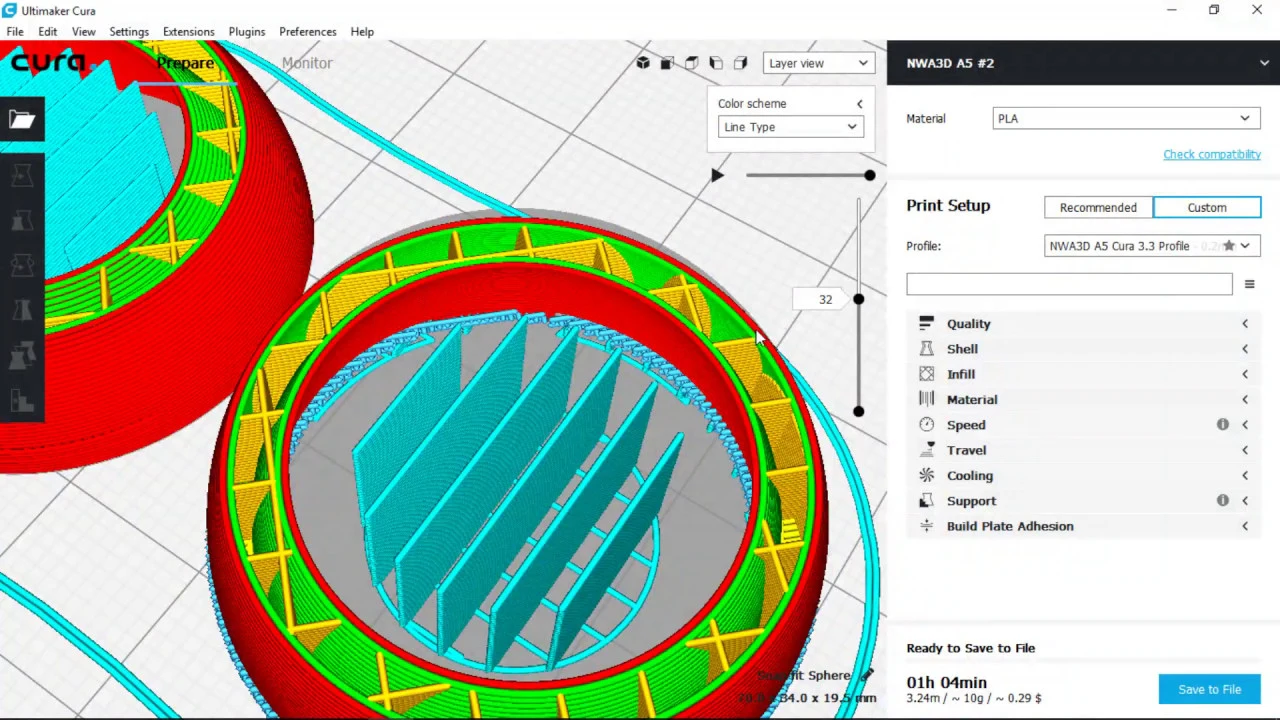Click the Material category icon in settings list
The height and width of the screenshot is (720, 1280).
click(x=926, y=399)
